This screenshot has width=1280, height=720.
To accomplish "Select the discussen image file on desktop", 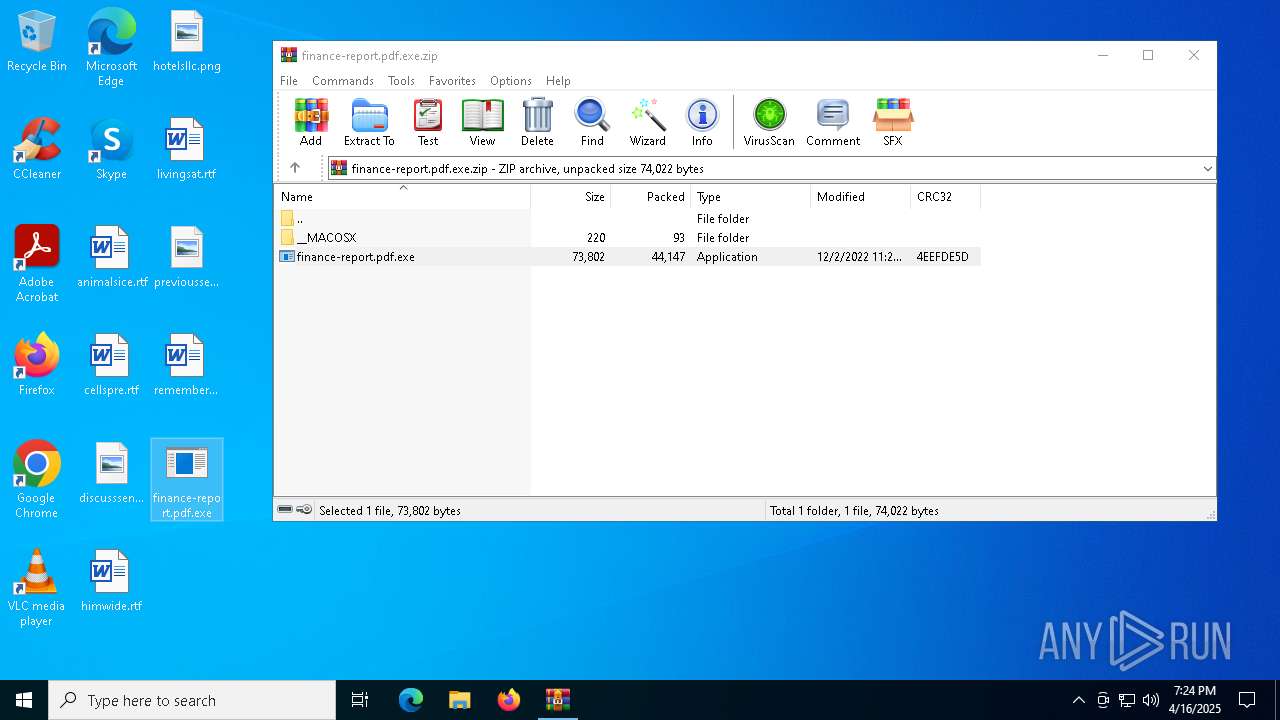I will click(111, 473).
